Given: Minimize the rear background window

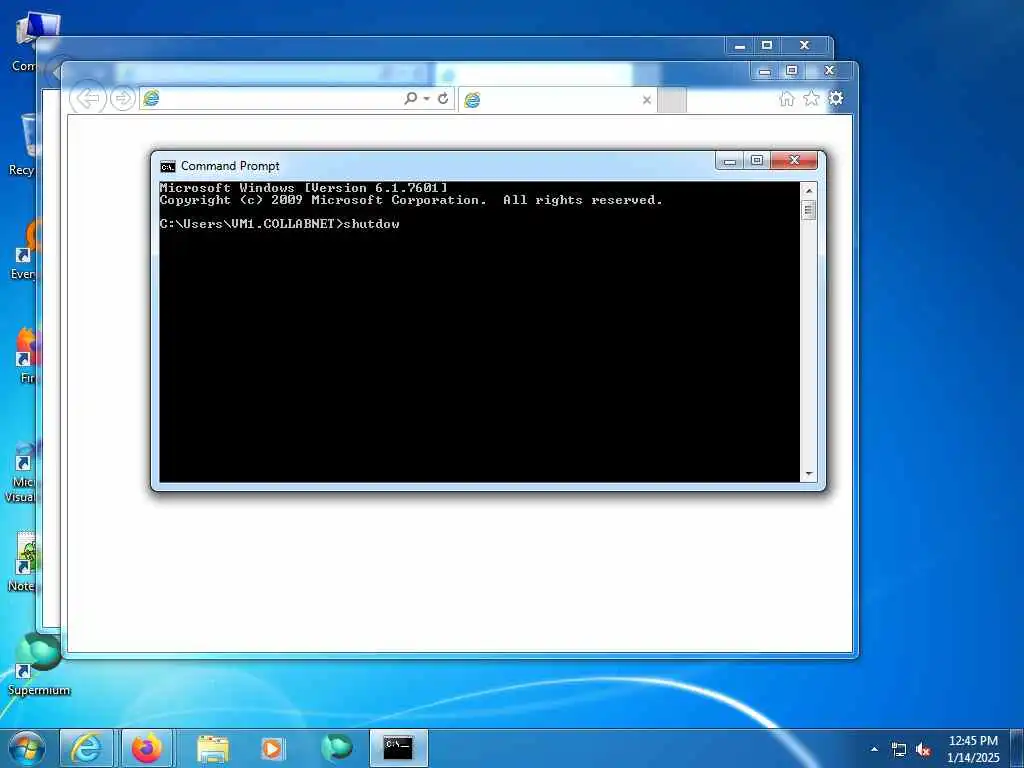Looking at the screenshot, I should [x=740, y=46].
